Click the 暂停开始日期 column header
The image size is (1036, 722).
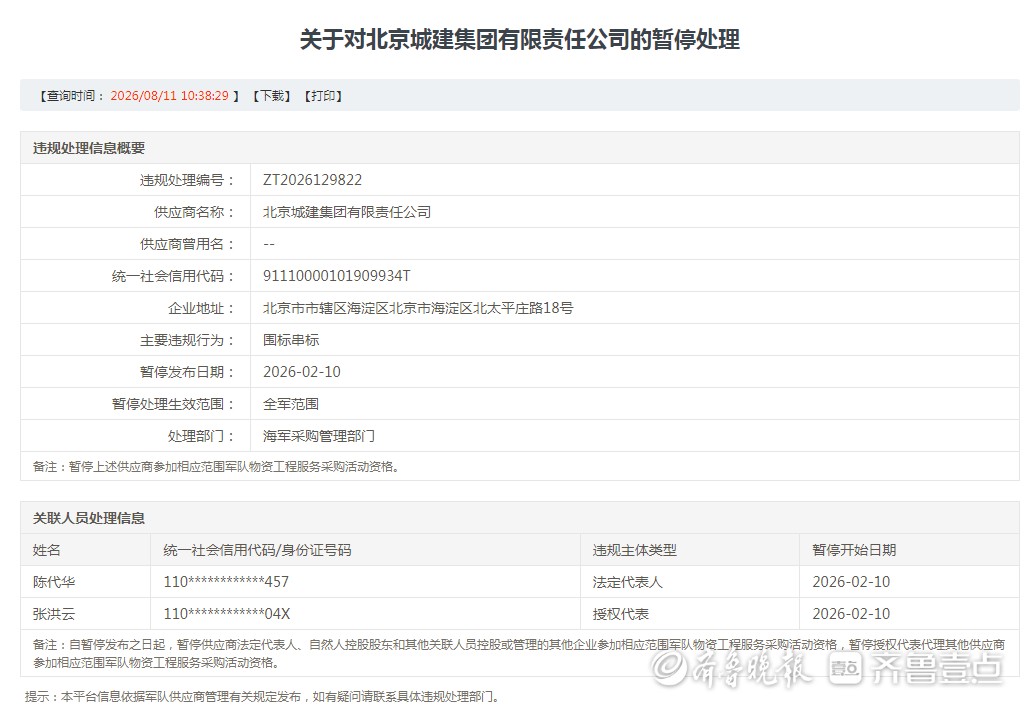854,550
